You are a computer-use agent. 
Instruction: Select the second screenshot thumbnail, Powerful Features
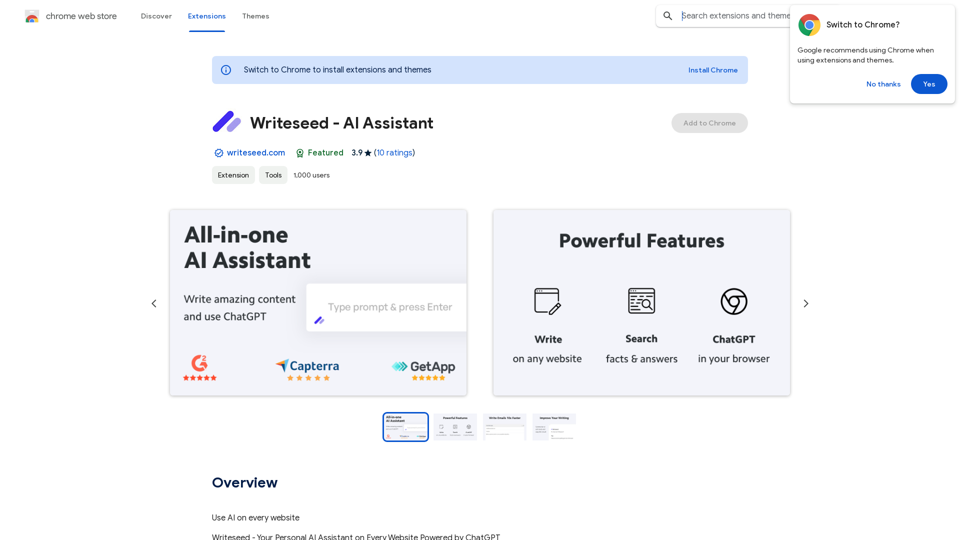(x=455, y=427)
